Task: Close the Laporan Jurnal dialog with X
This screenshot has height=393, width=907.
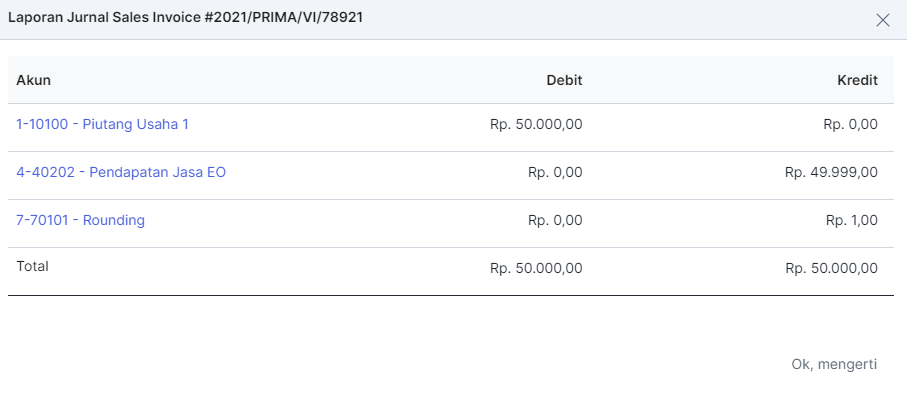Action: pyautogui.click(x=882, y=20)
